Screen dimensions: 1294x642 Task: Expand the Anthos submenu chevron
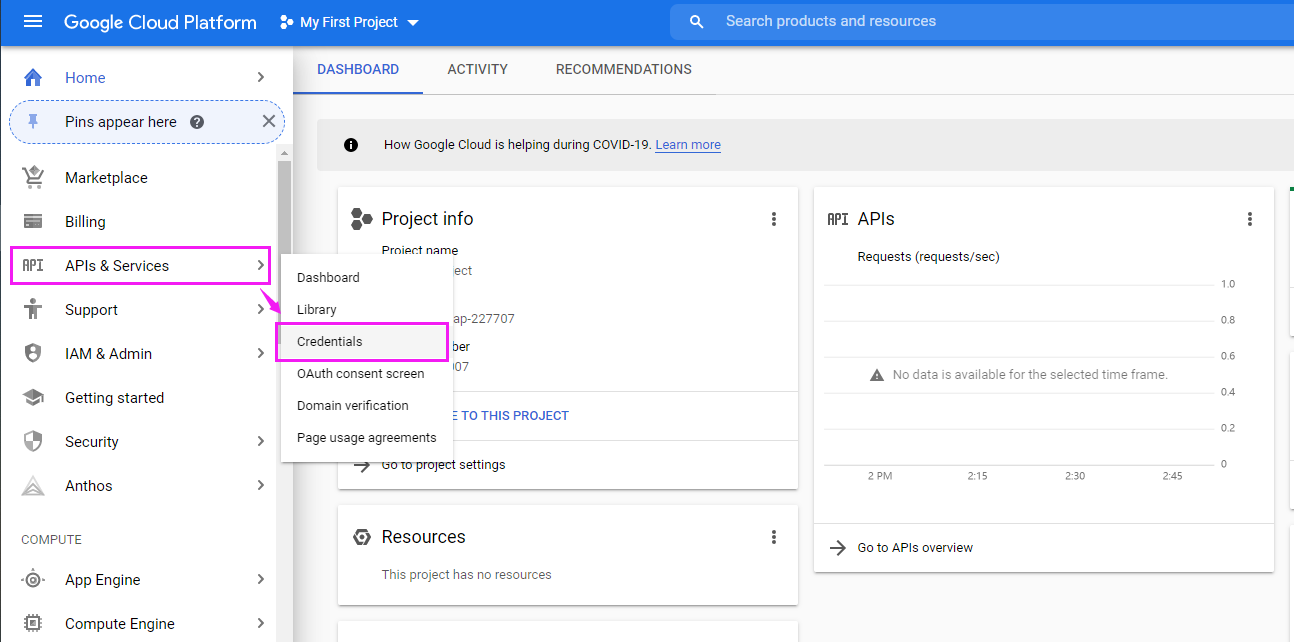pos(260,486)
